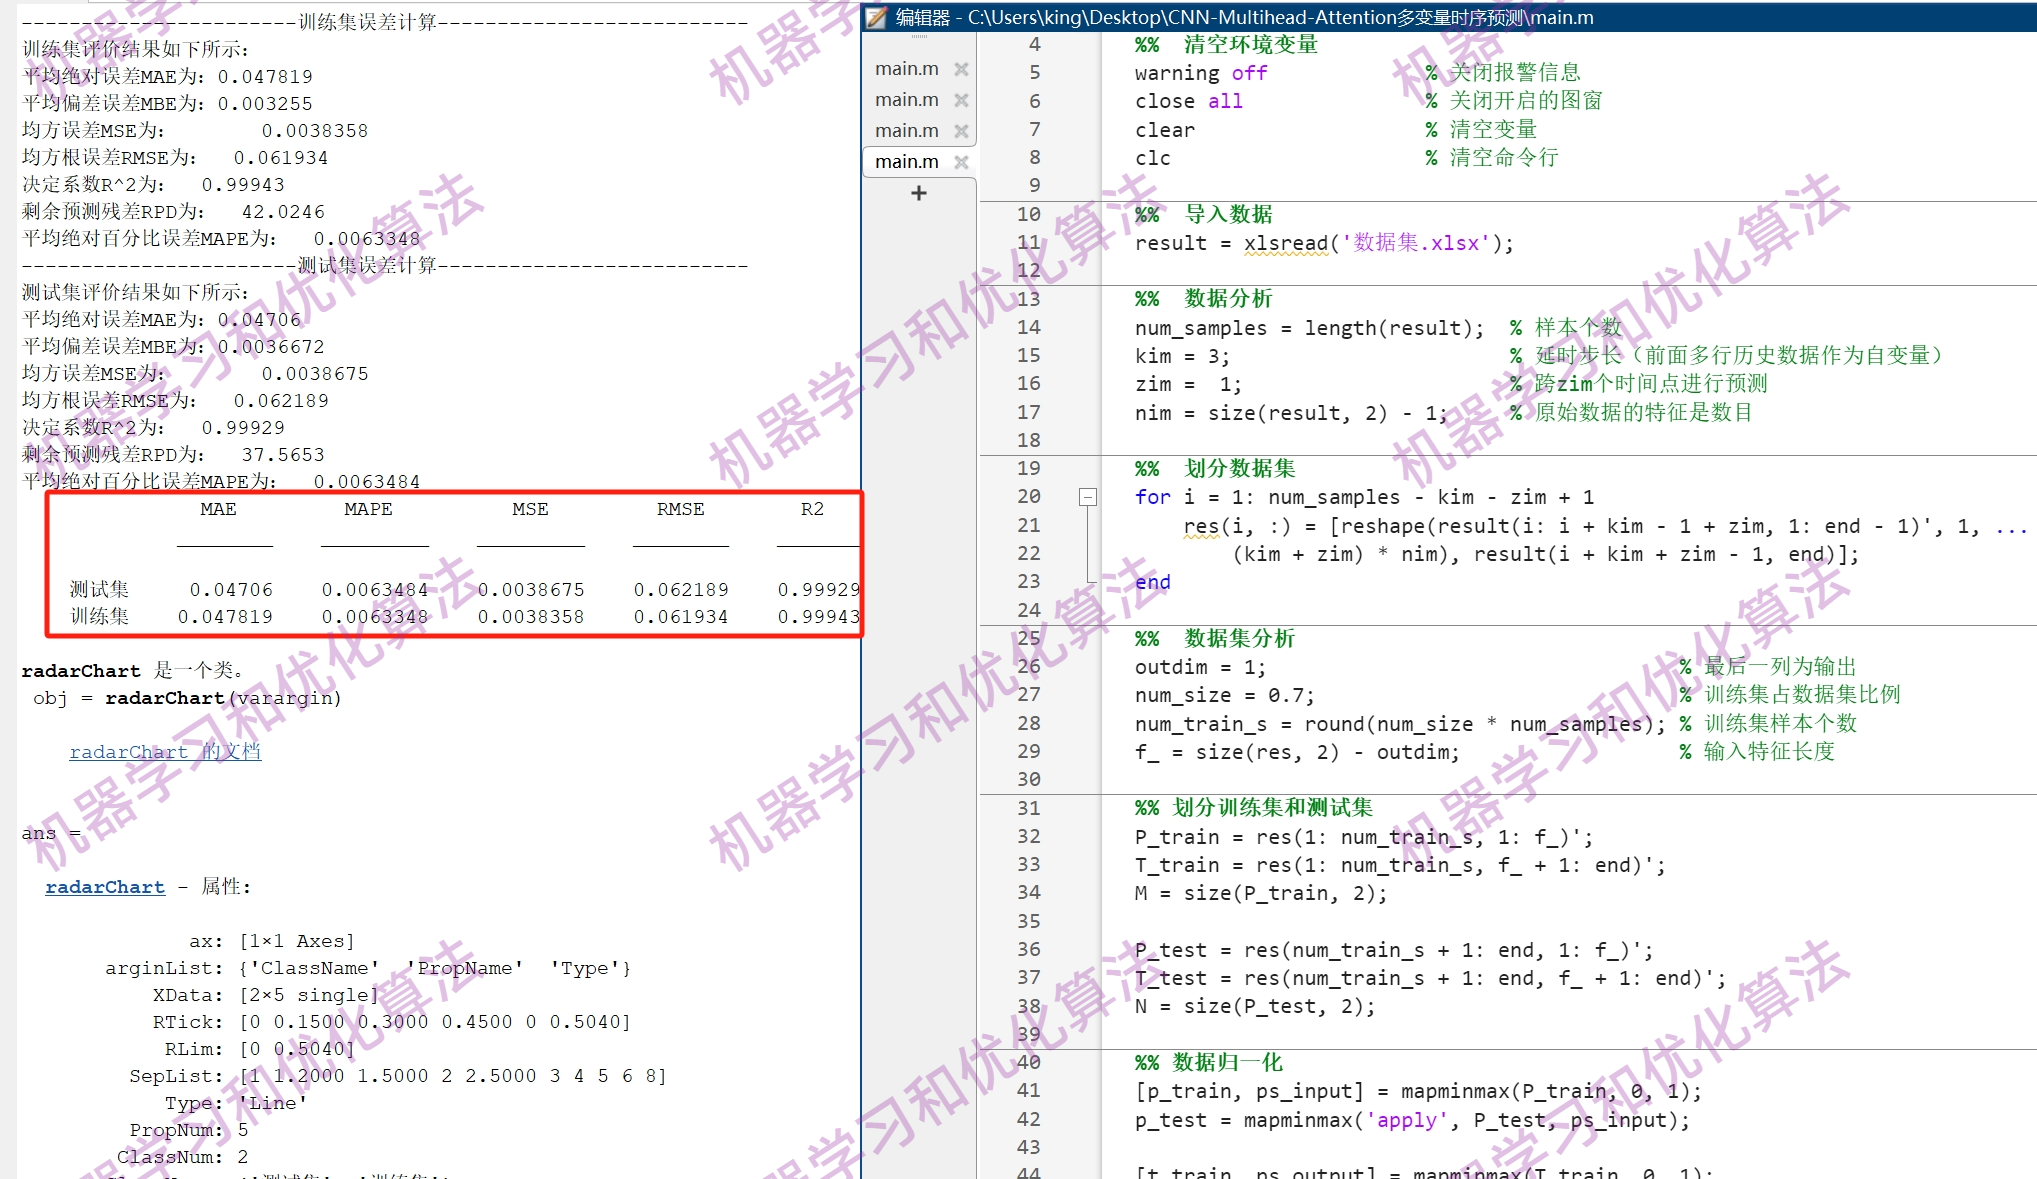Switch to the first main.m tab
The image size is (2037, 1179).
point(906,69)
